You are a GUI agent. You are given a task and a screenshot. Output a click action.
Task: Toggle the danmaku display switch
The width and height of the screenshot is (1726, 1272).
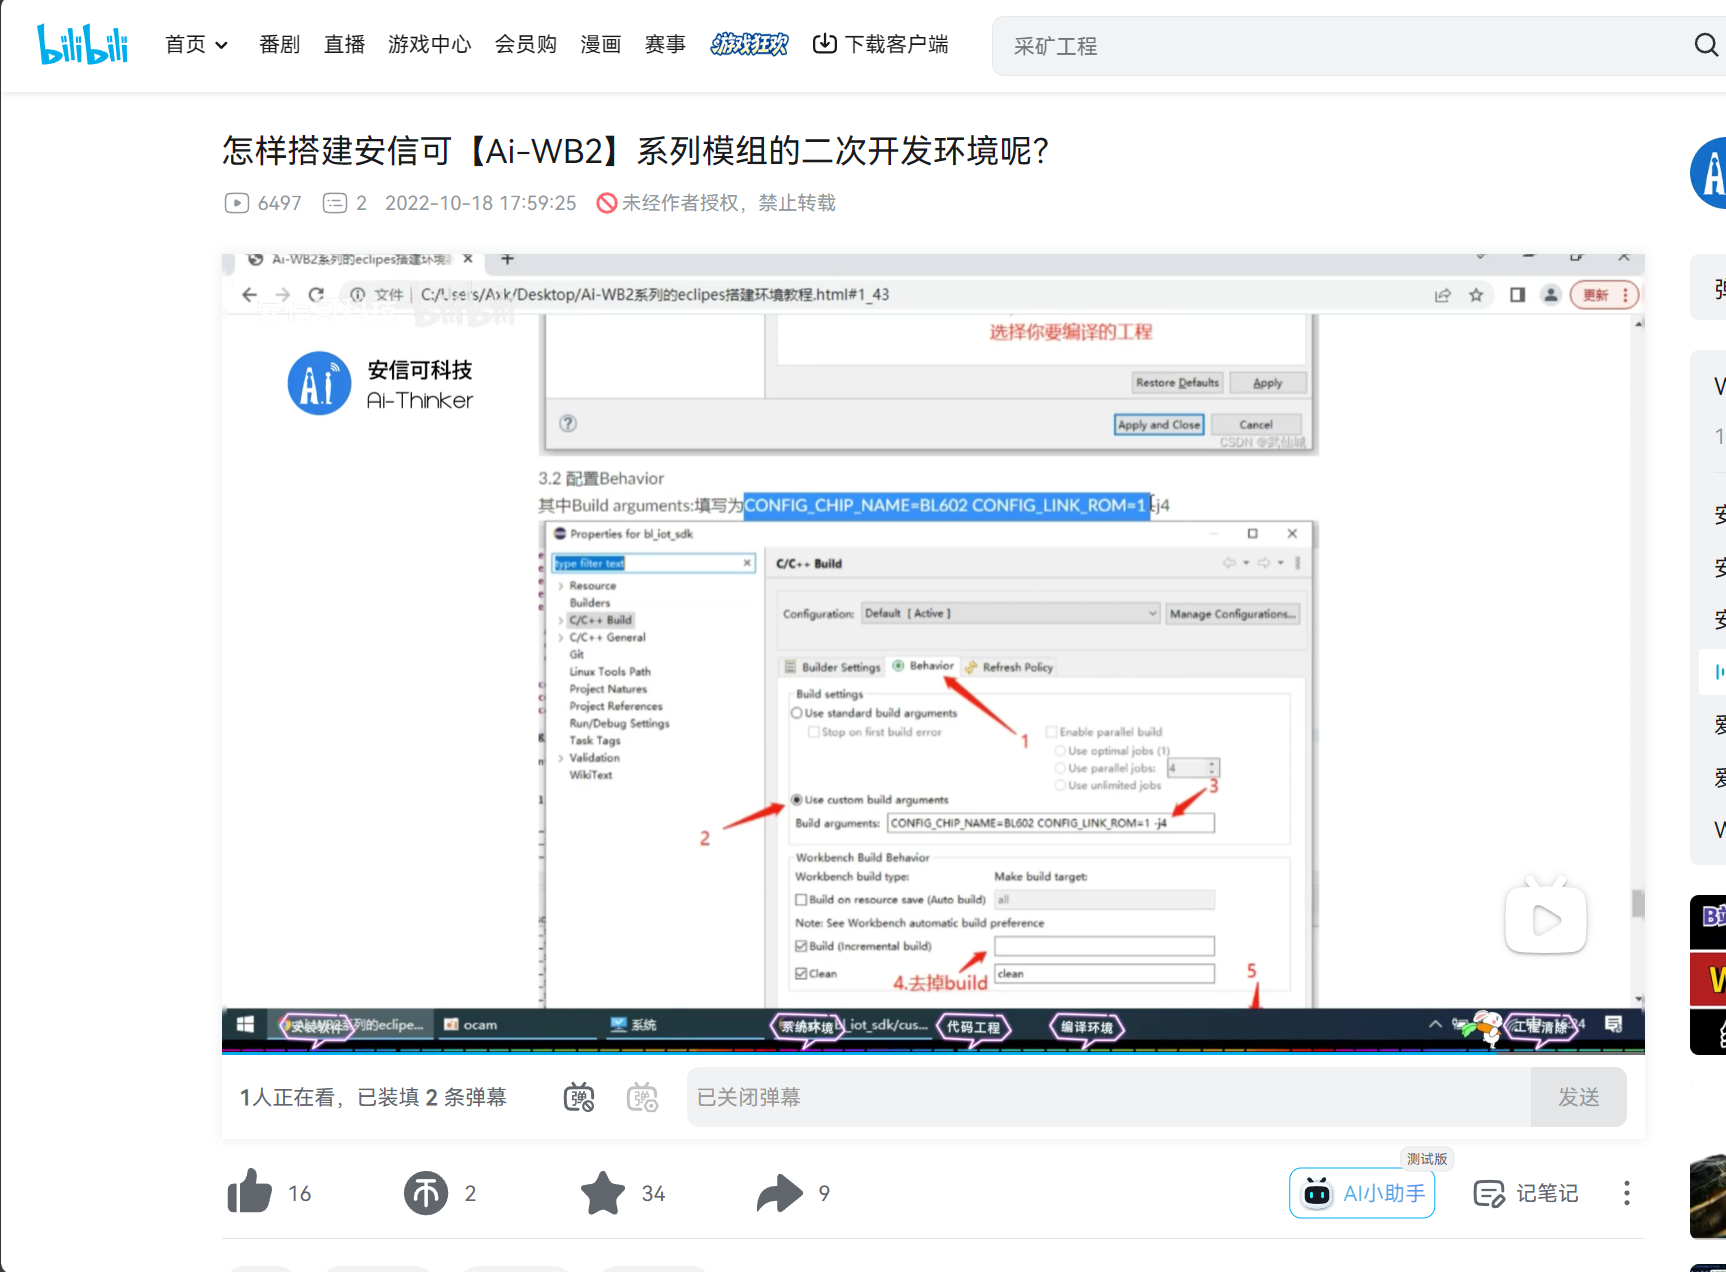coord(579,1097)
